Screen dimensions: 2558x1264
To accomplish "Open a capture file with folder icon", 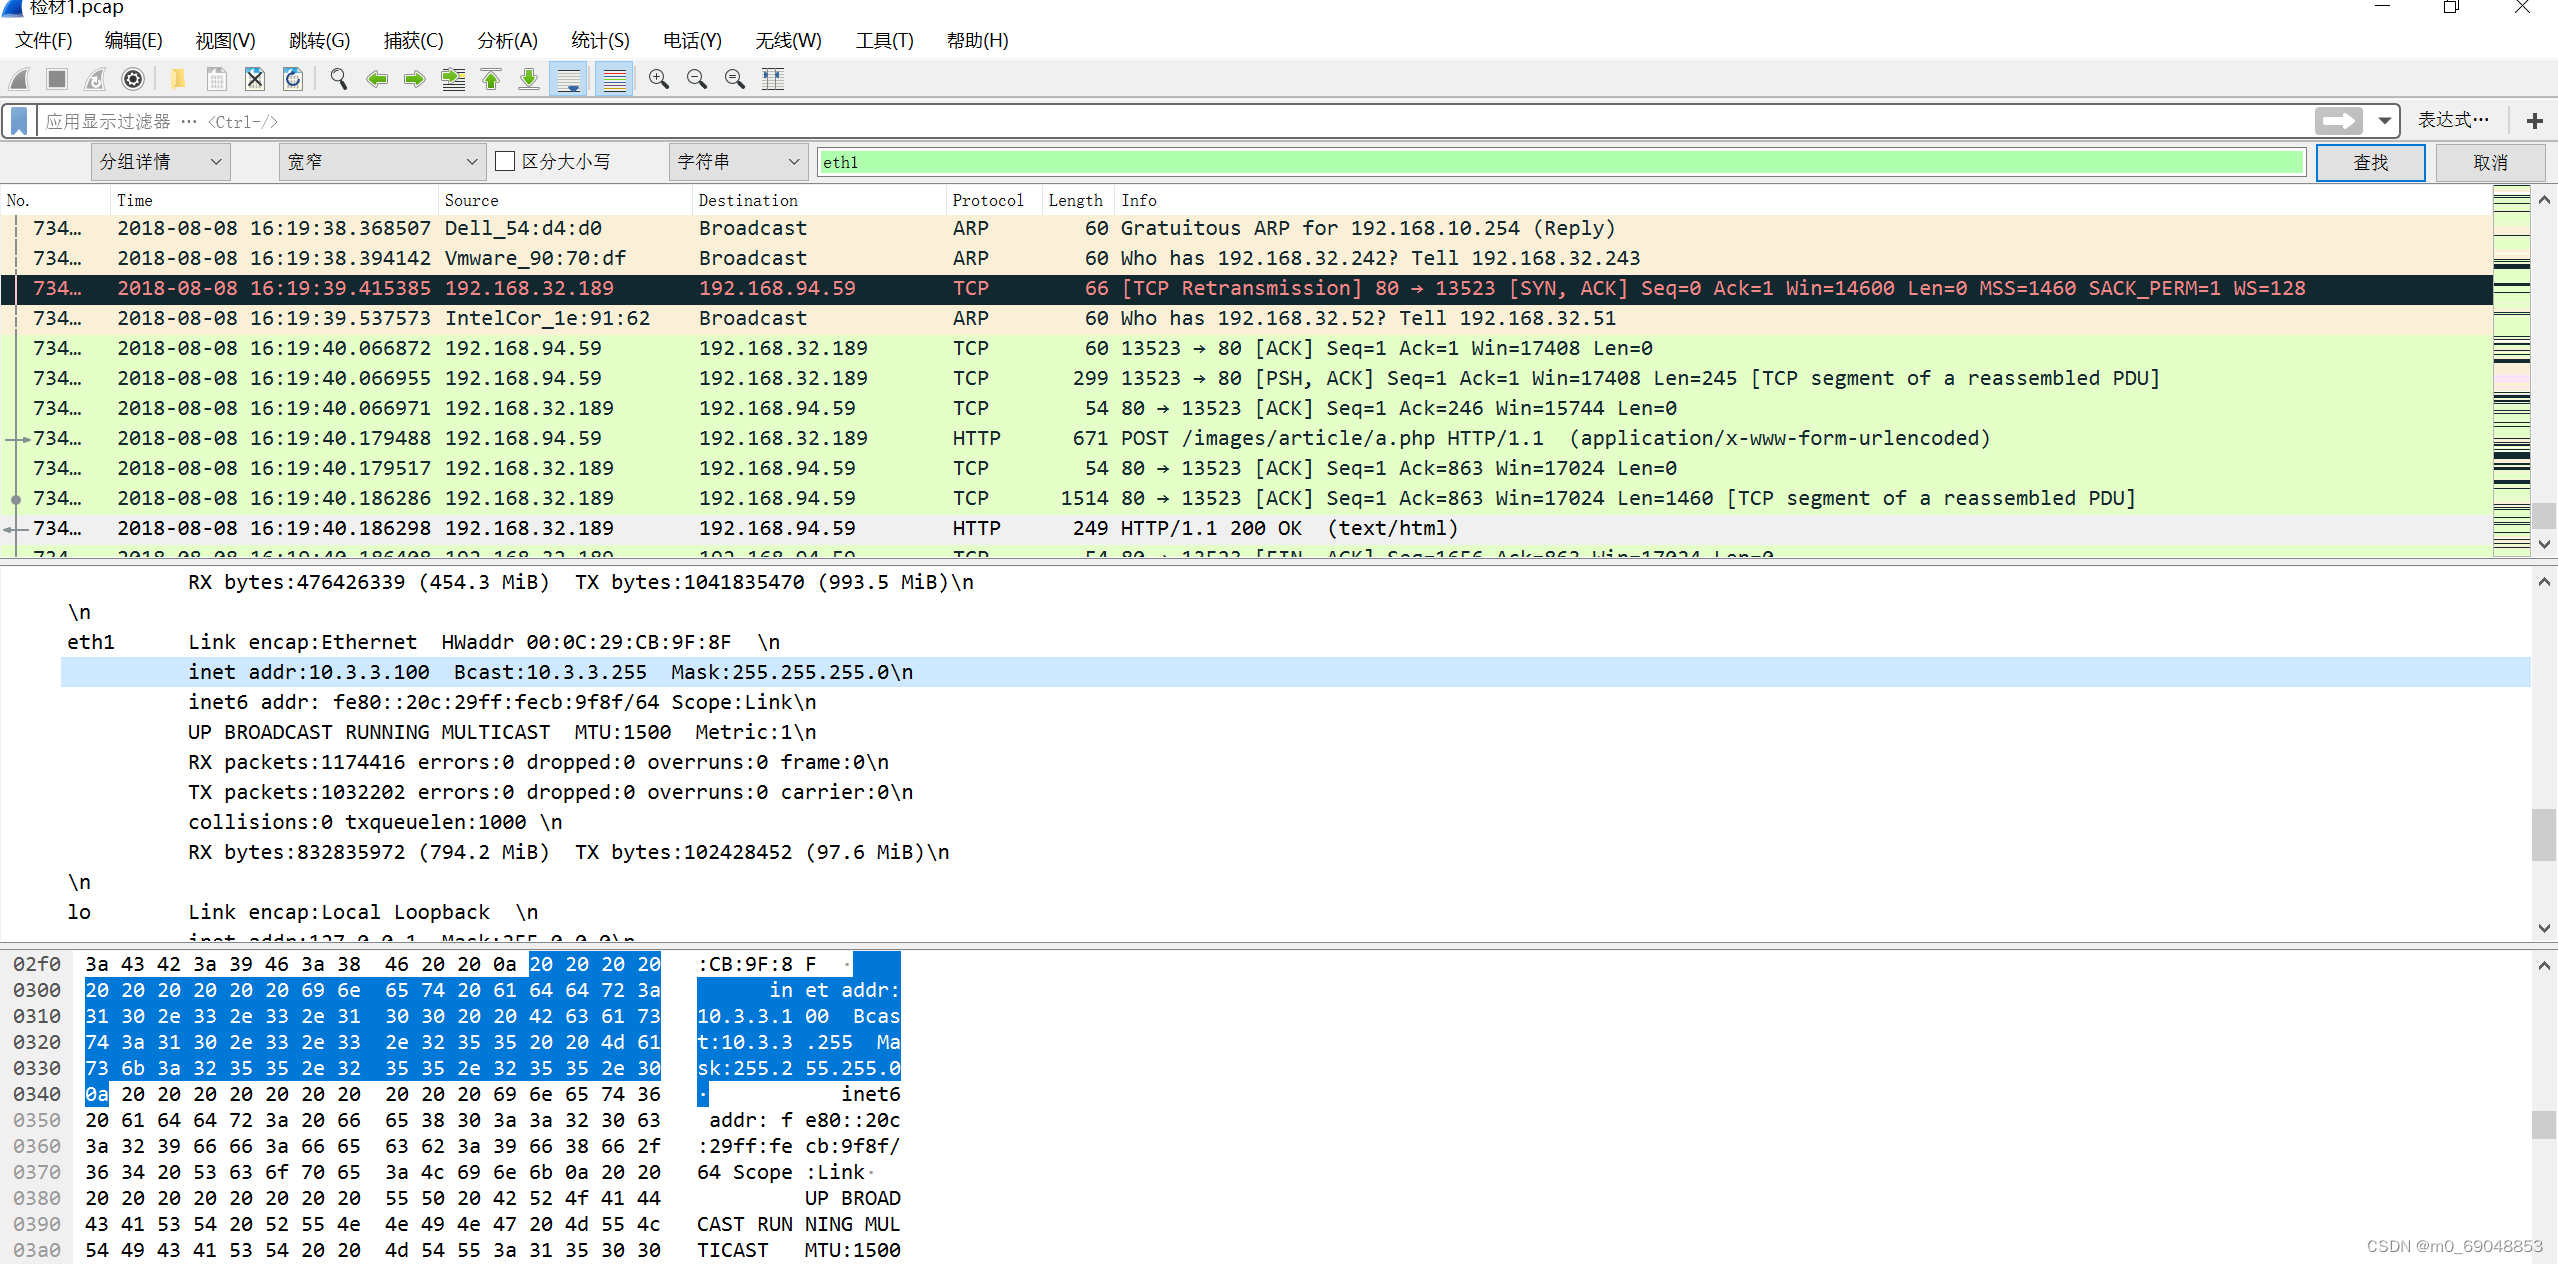I will click(x=178, y=79).
